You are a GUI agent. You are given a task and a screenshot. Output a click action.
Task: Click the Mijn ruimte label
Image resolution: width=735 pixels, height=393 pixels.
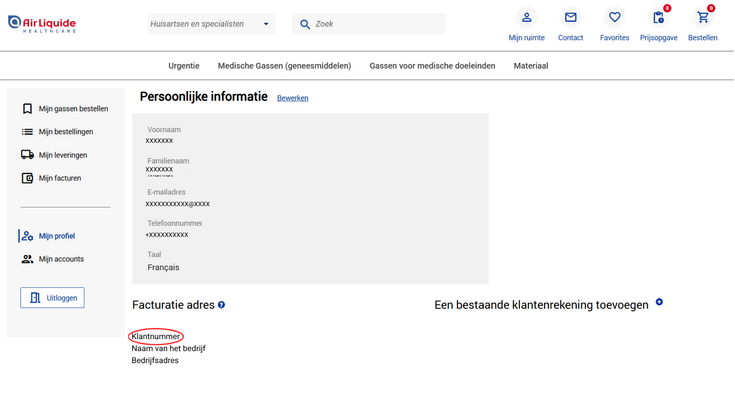(x=526, y=38)
